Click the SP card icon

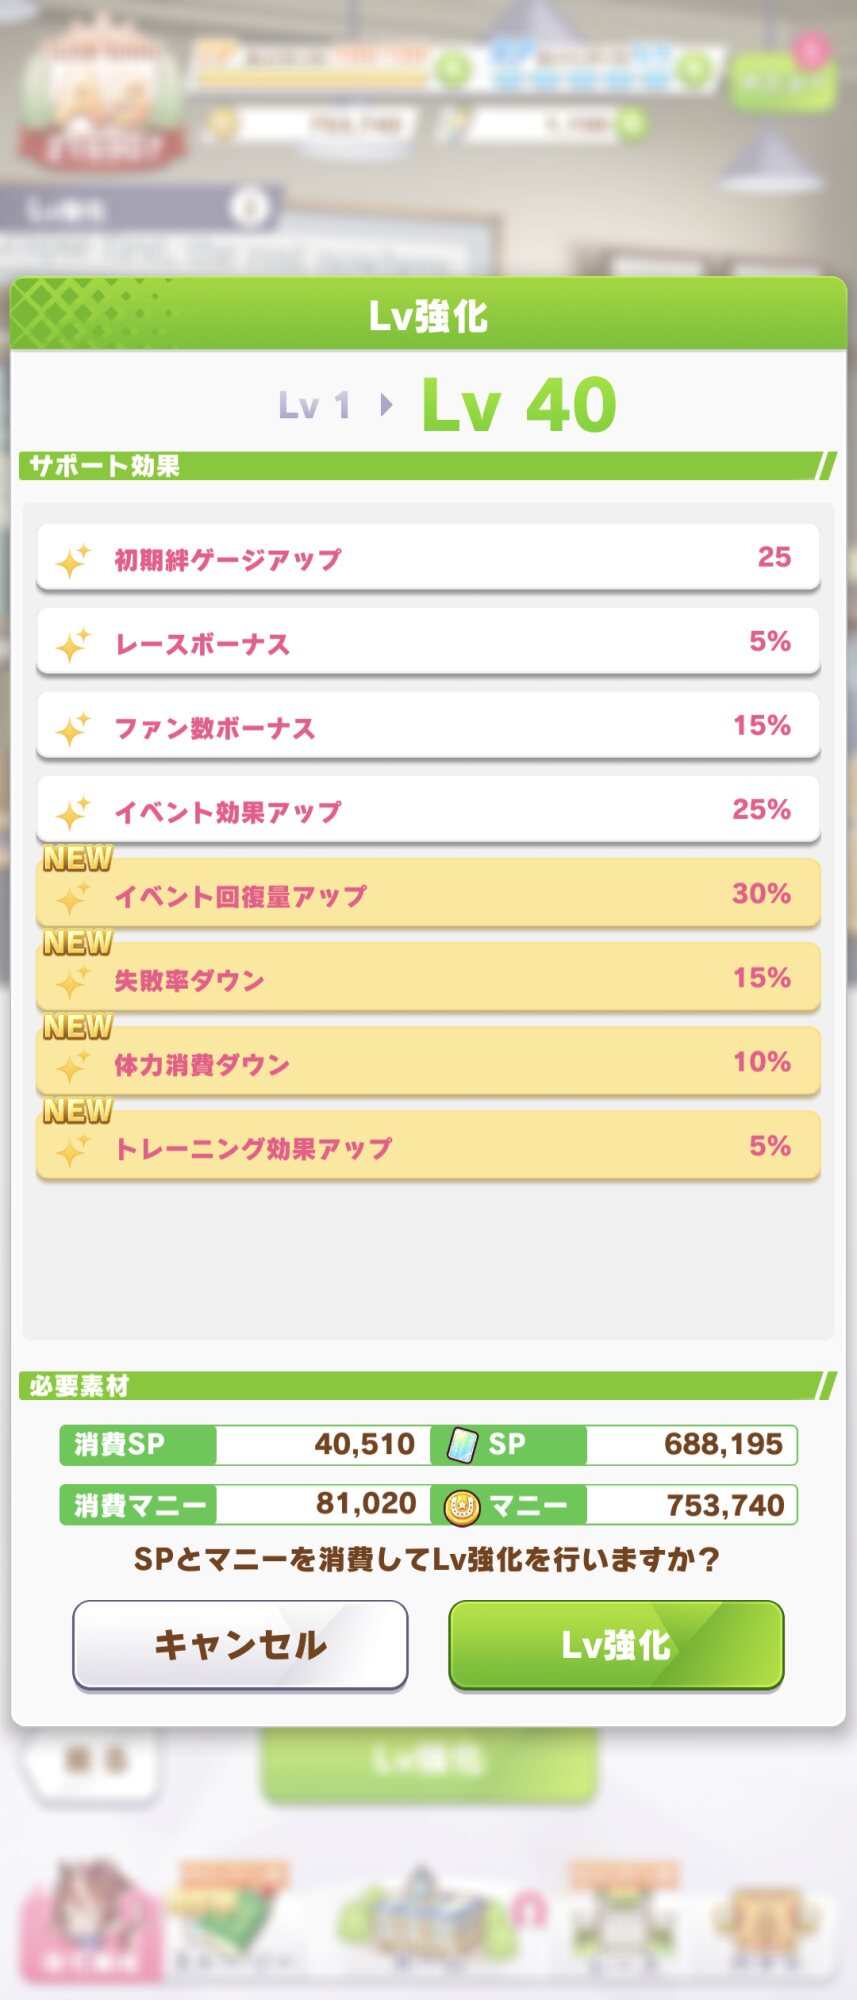click(x=461, y=1445)
